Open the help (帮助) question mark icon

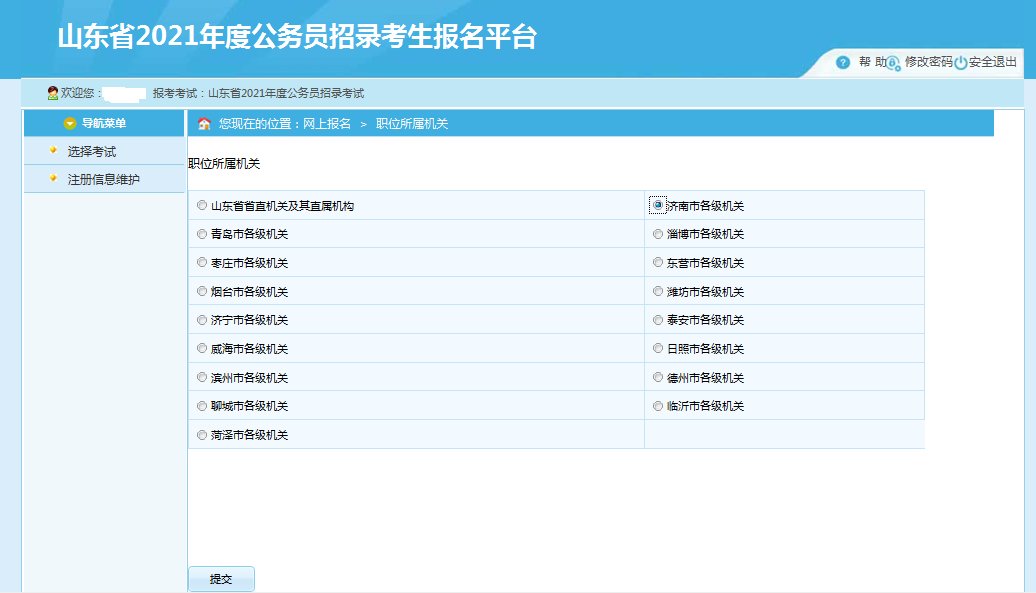coord(843,62)
